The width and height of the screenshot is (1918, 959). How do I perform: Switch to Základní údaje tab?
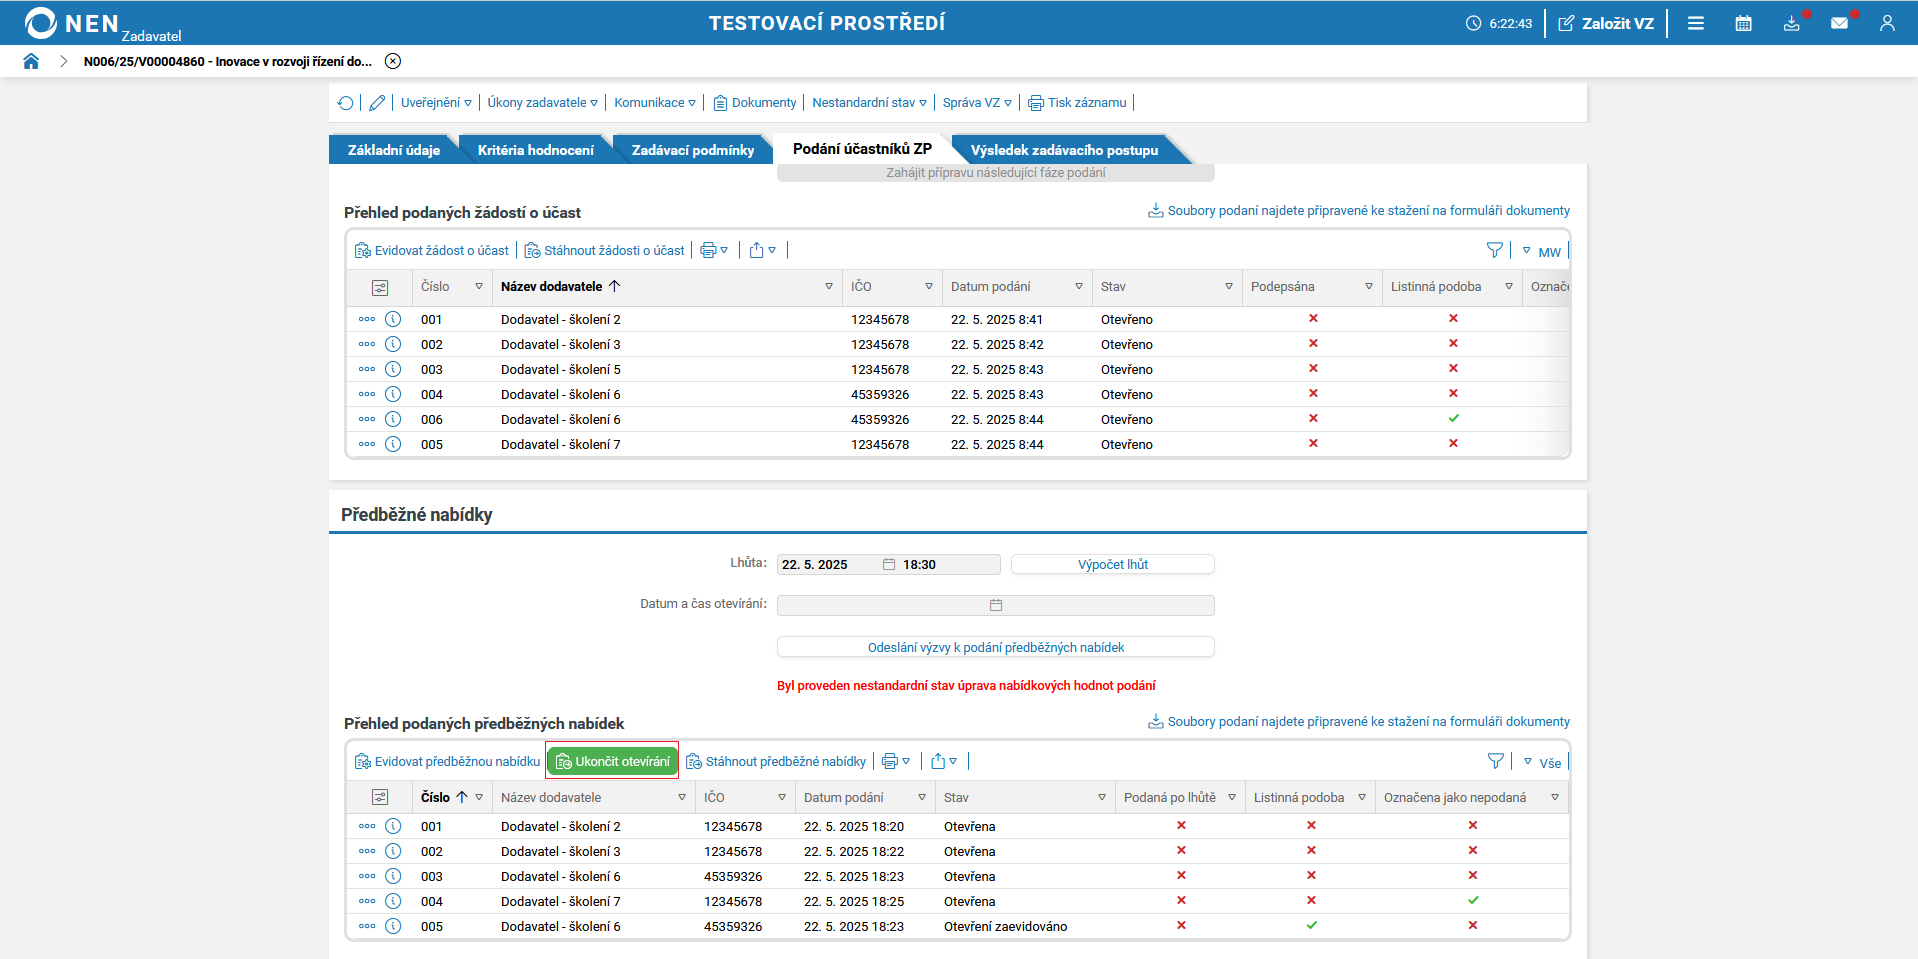[394, 150]
